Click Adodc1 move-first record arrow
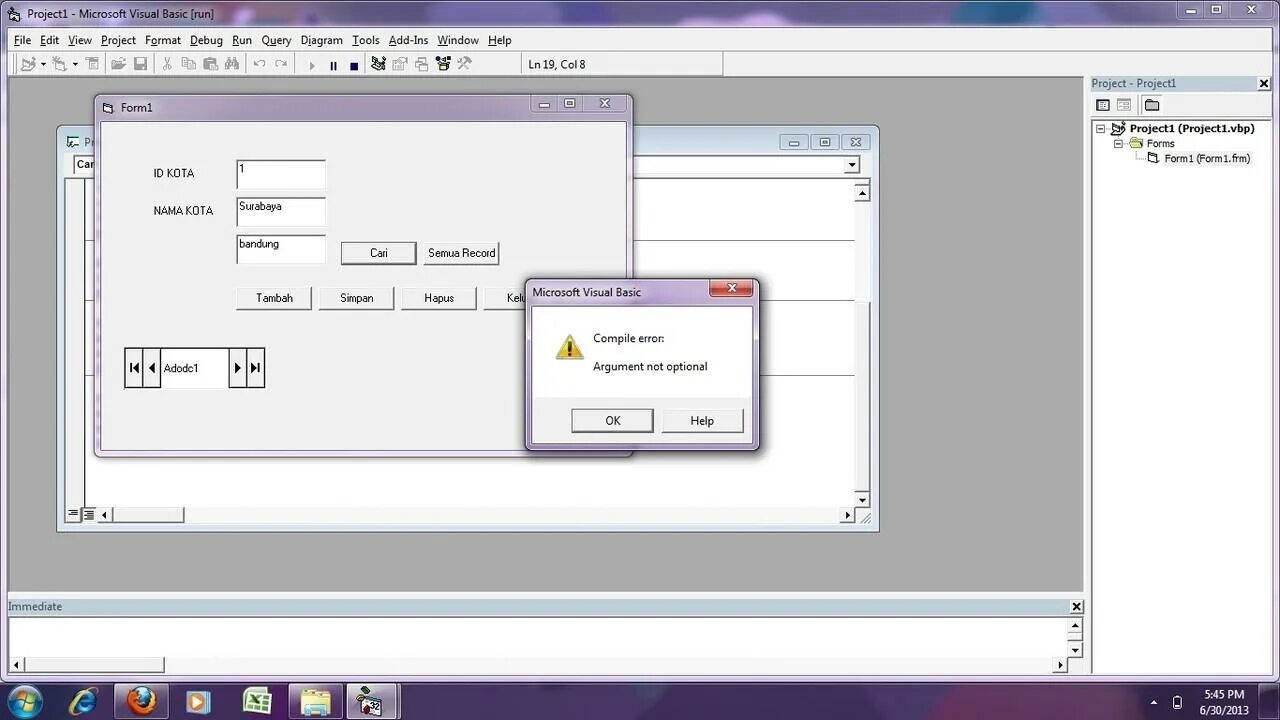Screen dimensions: 1280x720 [134, 368]
